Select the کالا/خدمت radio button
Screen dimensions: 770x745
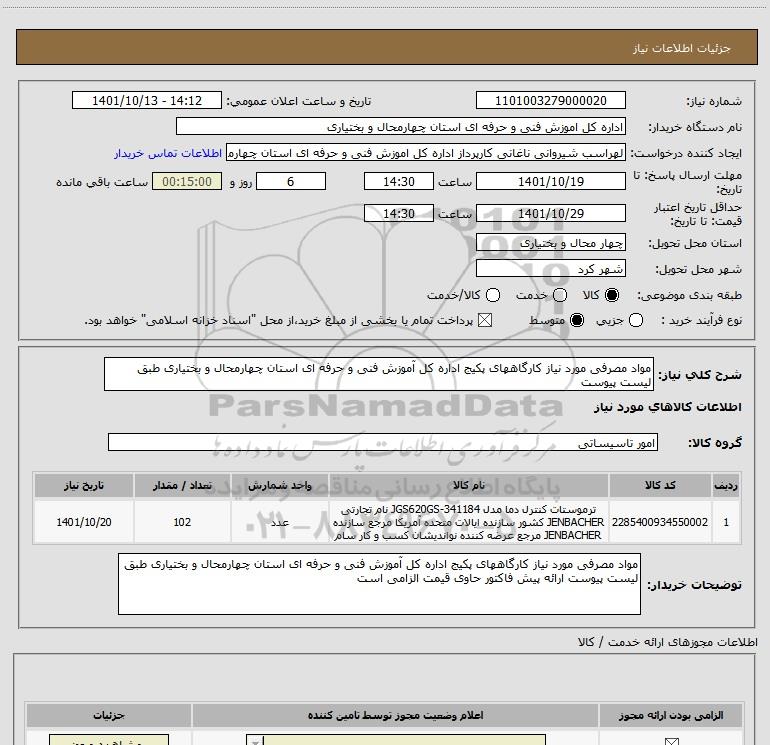click(x=493, y=295)
